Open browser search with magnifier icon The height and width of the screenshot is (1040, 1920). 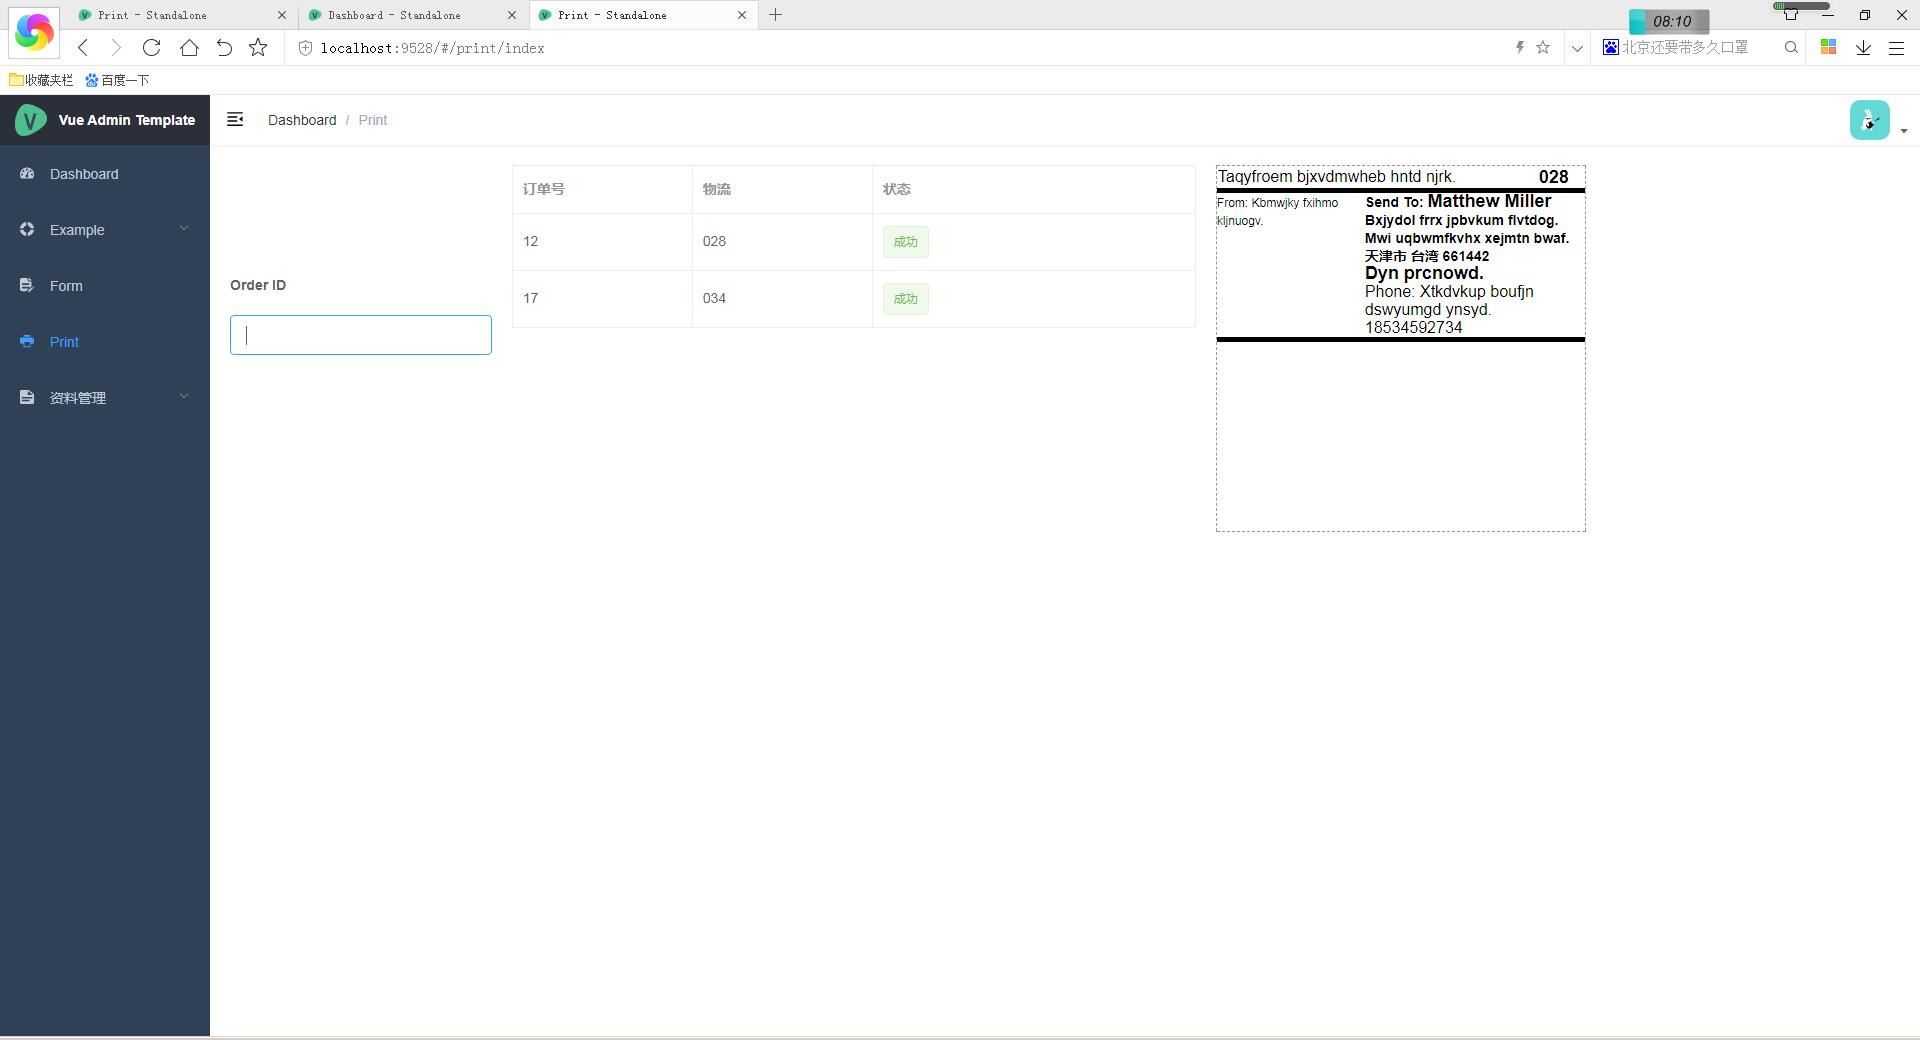1790,47
